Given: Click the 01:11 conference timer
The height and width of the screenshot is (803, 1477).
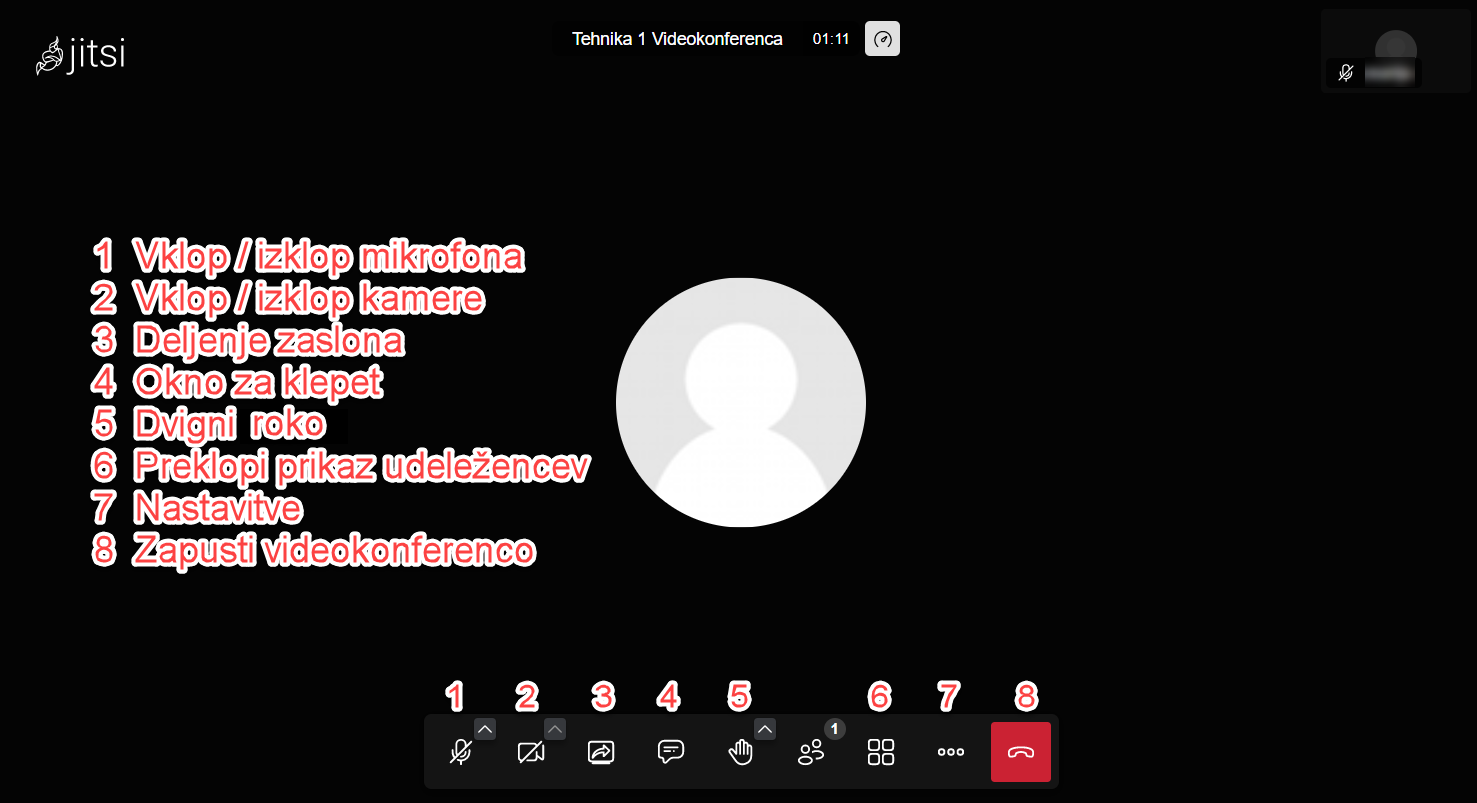Looking at the screenshot, I should 830,39.
